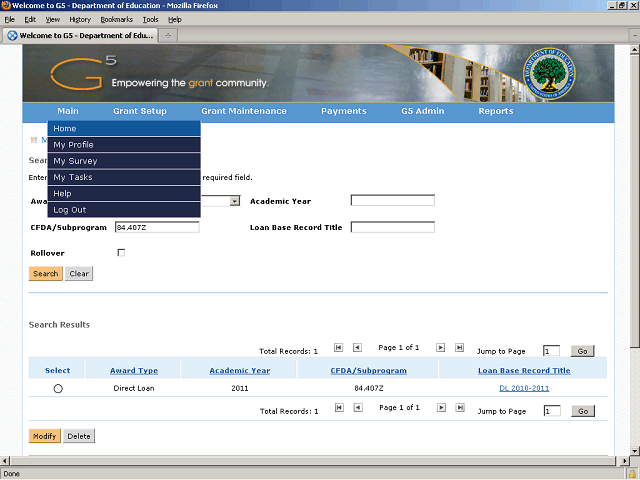
Task: Open Firefox Tools menu
Action: [150, 20]
